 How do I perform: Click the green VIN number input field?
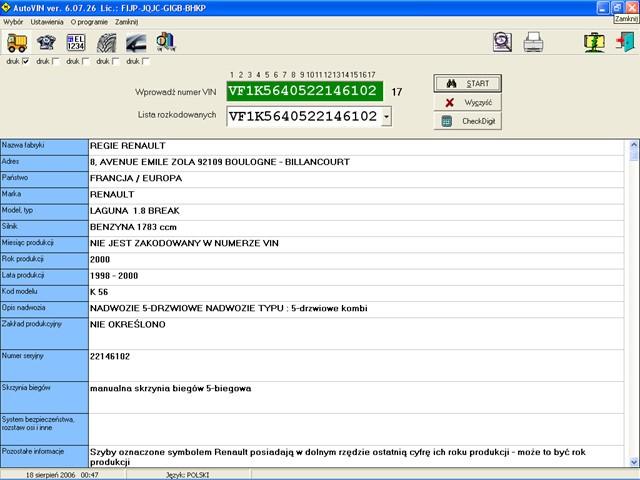pos(304,91)
